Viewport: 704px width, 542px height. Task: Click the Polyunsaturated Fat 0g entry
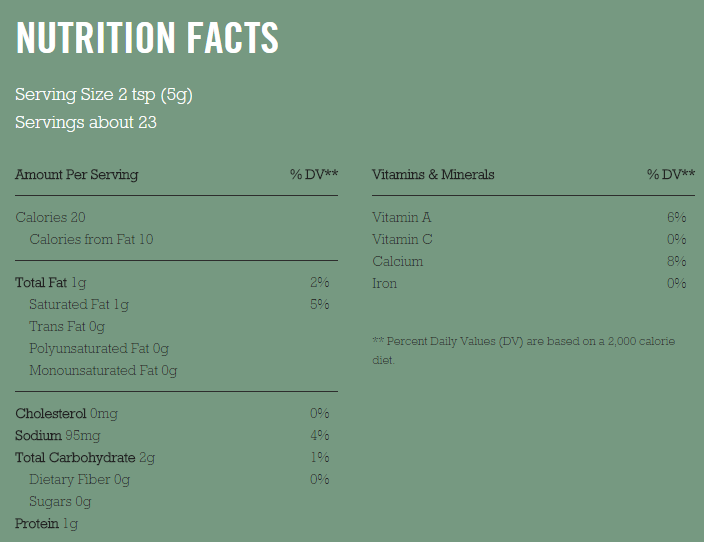coord(99,349)
